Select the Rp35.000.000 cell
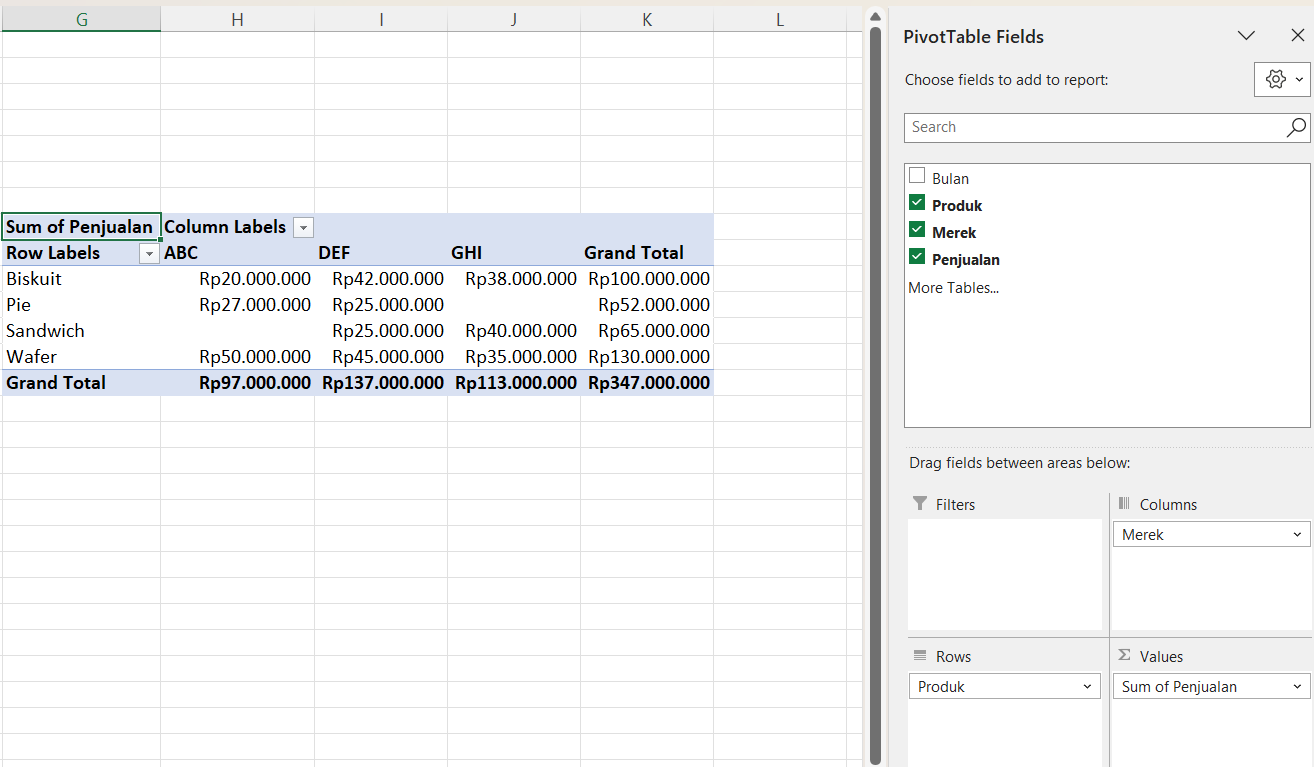1314x767 pixels. (513, 357)
